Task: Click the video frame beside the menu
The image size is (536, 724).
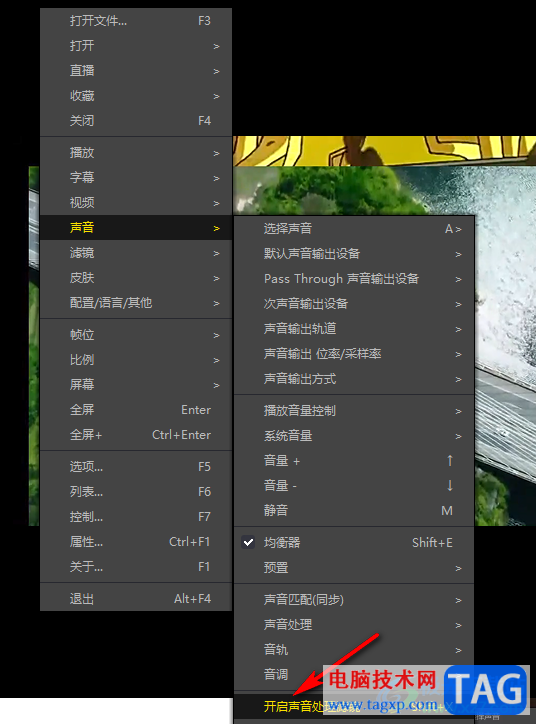Action: (505, 346)
